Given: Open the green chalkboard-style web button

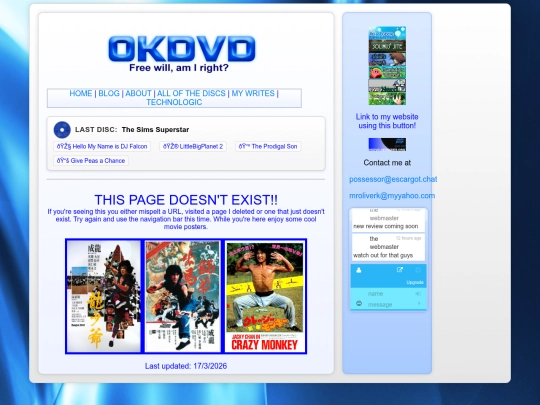Looking at the screenshot, I should [x=387, y=46].
